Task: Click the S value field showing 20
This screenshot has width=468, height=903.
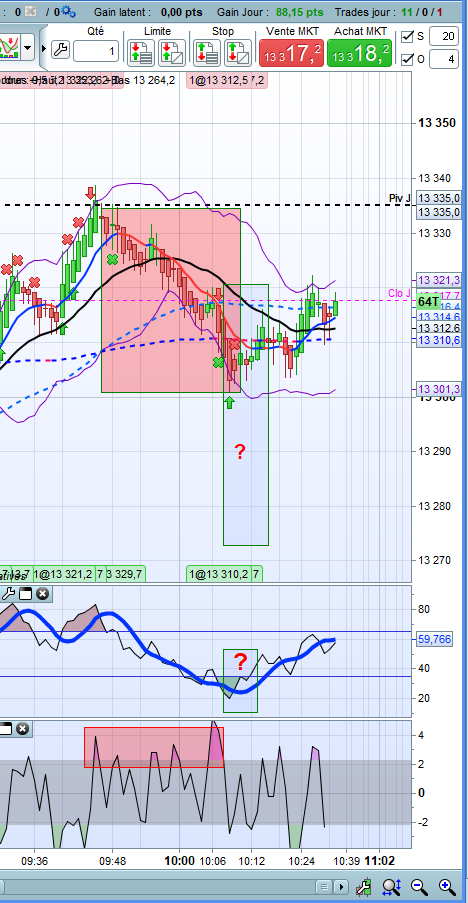Action: (x=444, y=37)
